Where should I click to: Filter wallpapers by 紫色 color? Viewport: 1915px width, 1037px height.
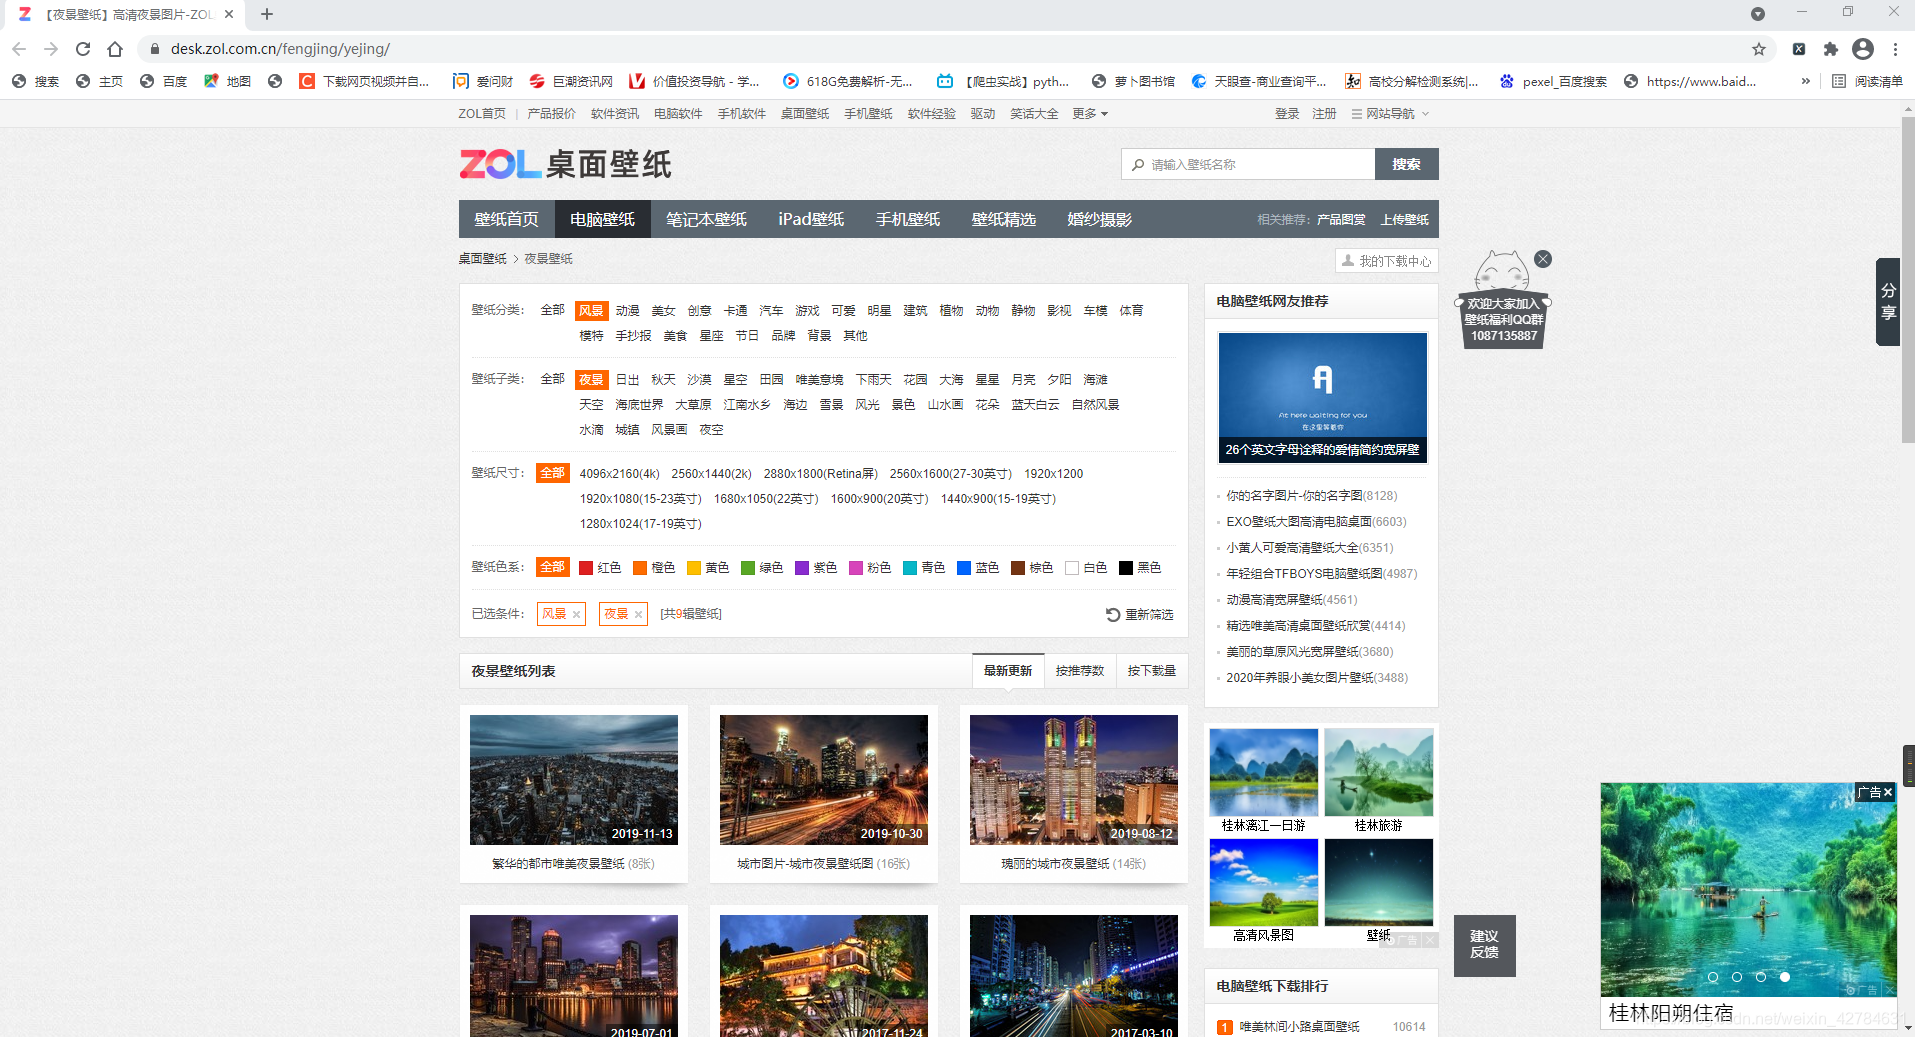tap(816, 568)
